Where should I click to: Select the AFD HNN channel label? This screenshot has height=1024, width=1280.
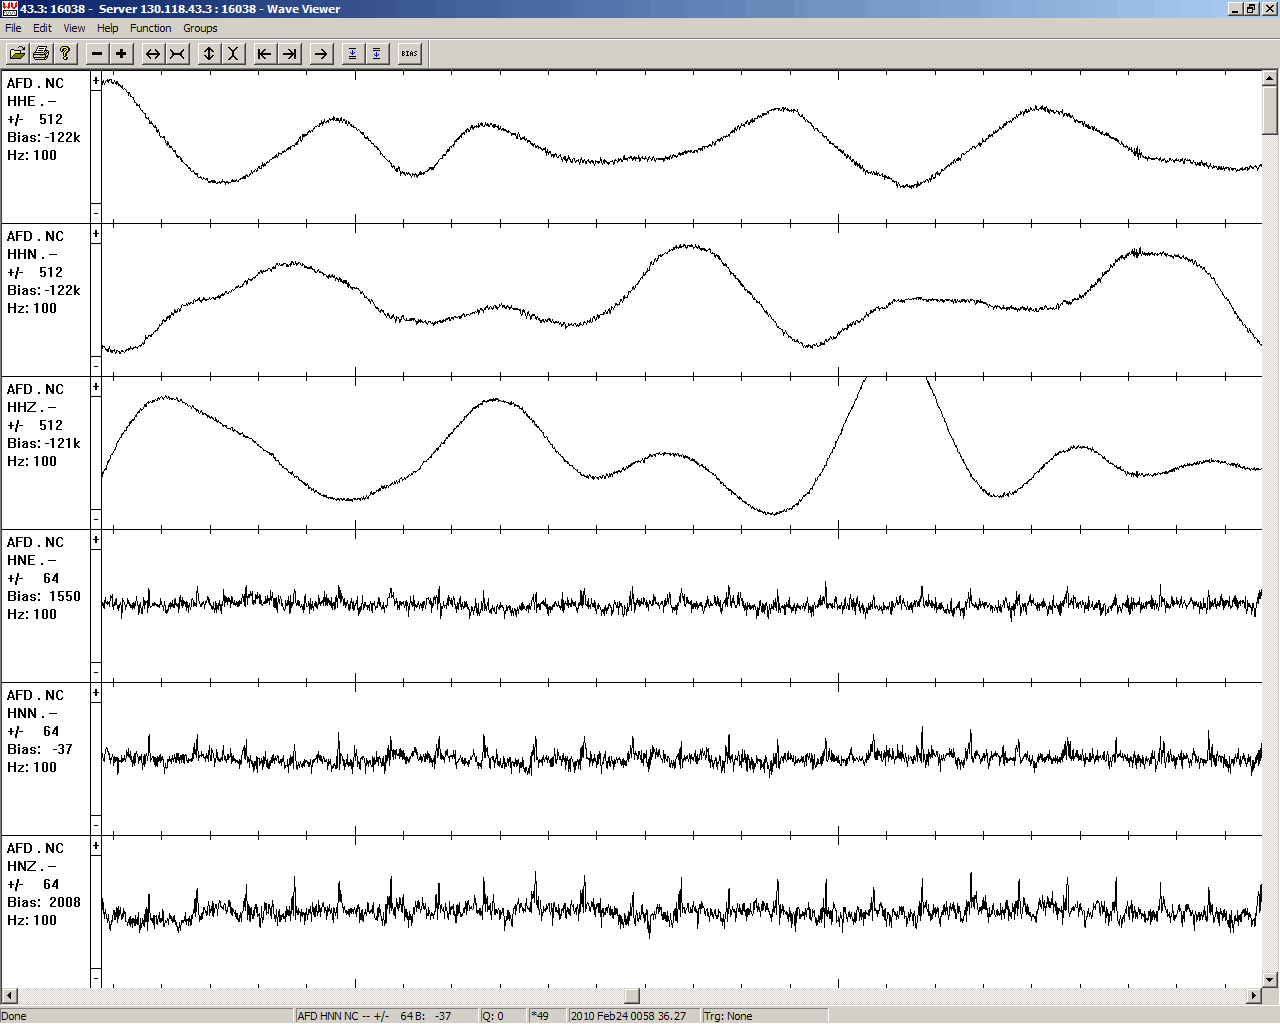[x=45, y=758]
